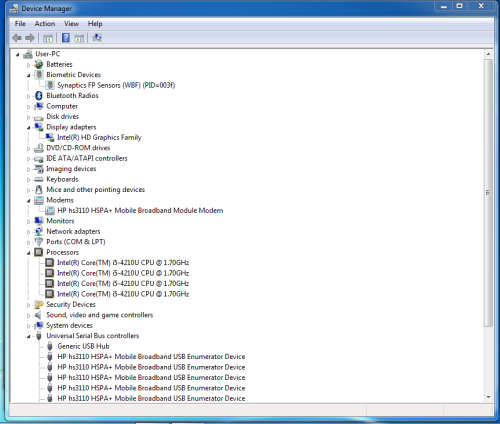Click the Scan for hardware changes toolbar icon
Image resolution: width=500 pixels, height=424 pixels.
tap(97, 37)
